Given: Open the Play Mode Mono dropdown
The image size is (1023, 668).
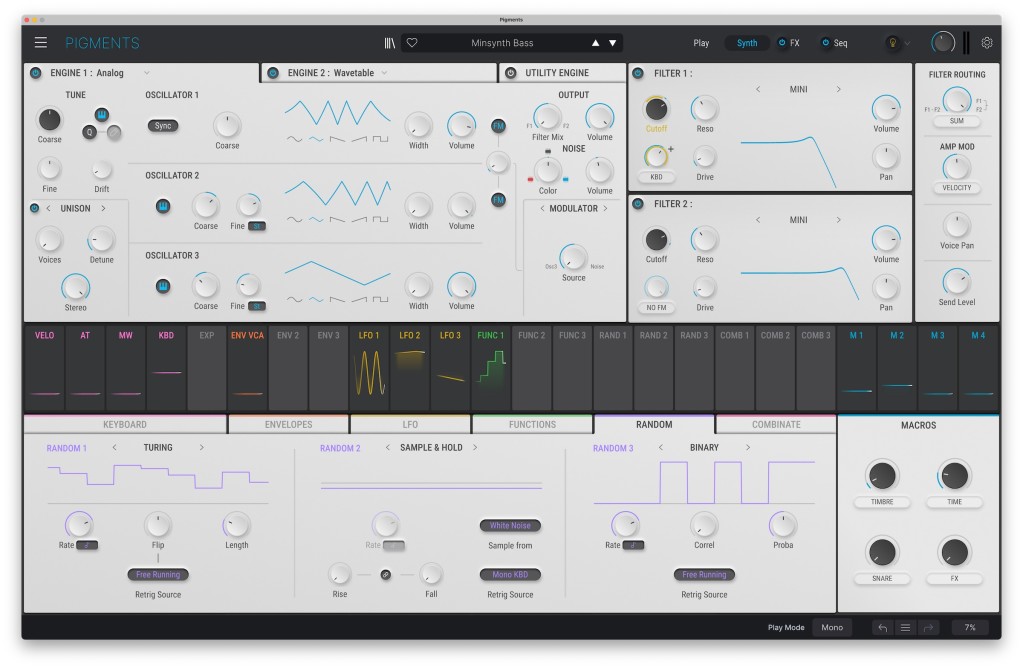Looking at the screenshot, I should tap(832, 628).
